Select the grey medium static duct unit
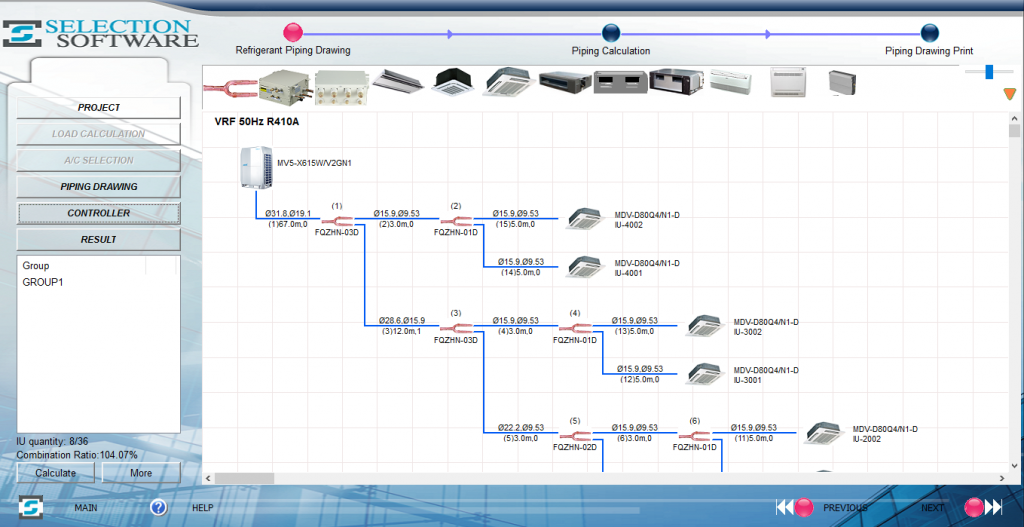 pos(620,81)
